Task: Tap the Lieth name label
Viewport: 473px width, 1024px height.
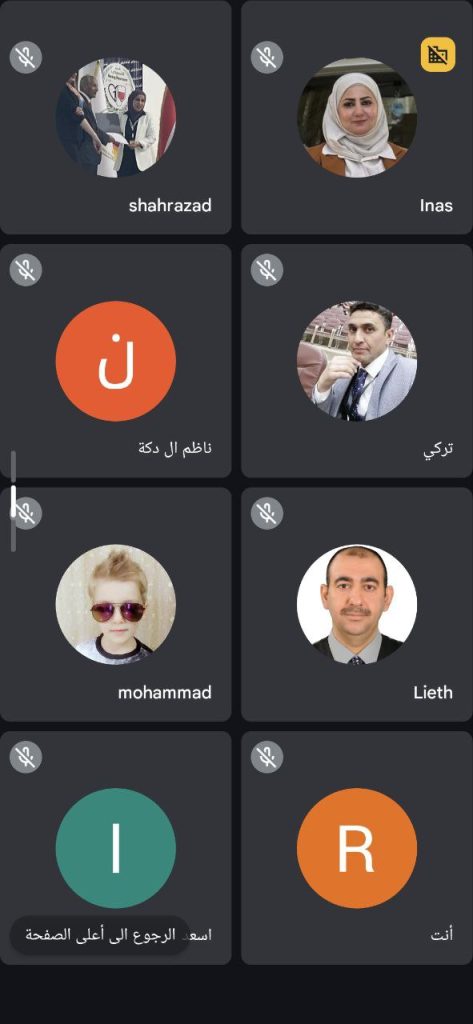Action: coord(433,692)
